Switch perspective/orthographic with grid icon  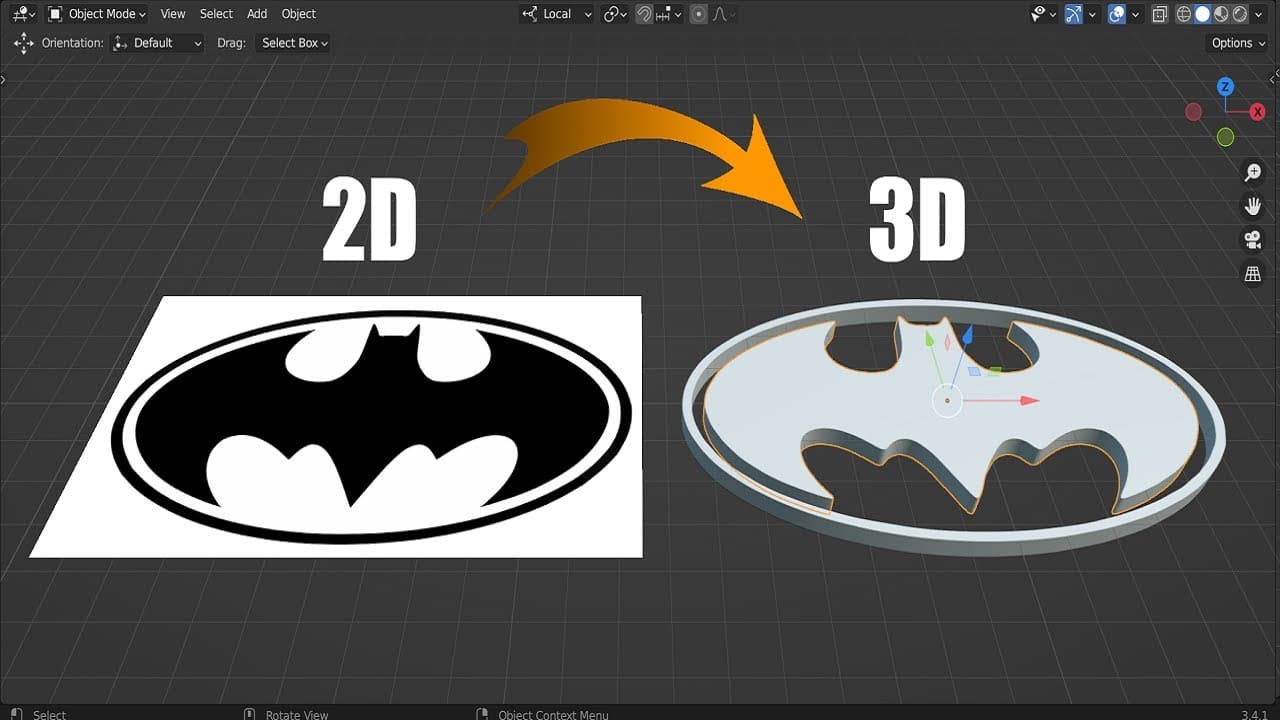(x=1252, y=274)
